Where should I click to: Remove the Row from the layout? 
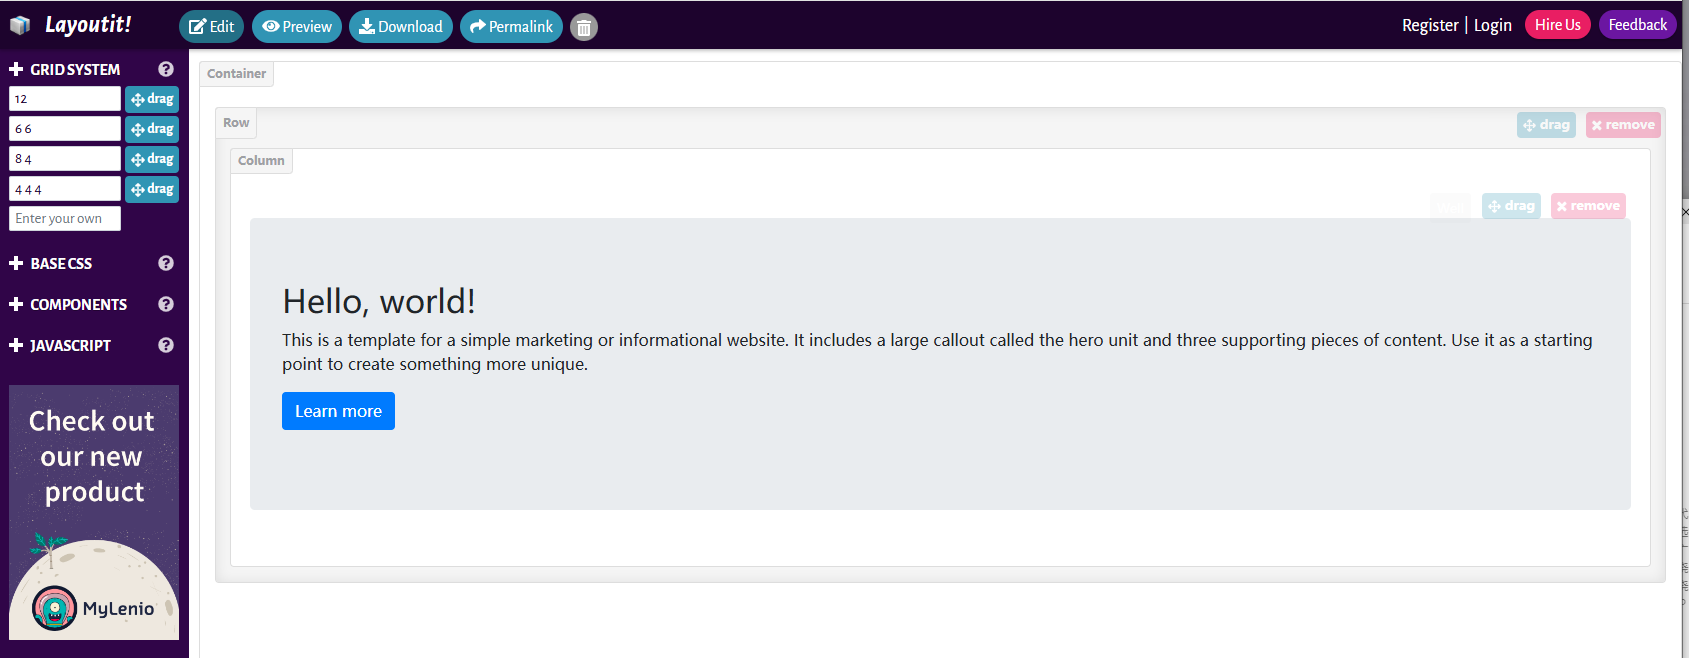[x=1623, y=125]
